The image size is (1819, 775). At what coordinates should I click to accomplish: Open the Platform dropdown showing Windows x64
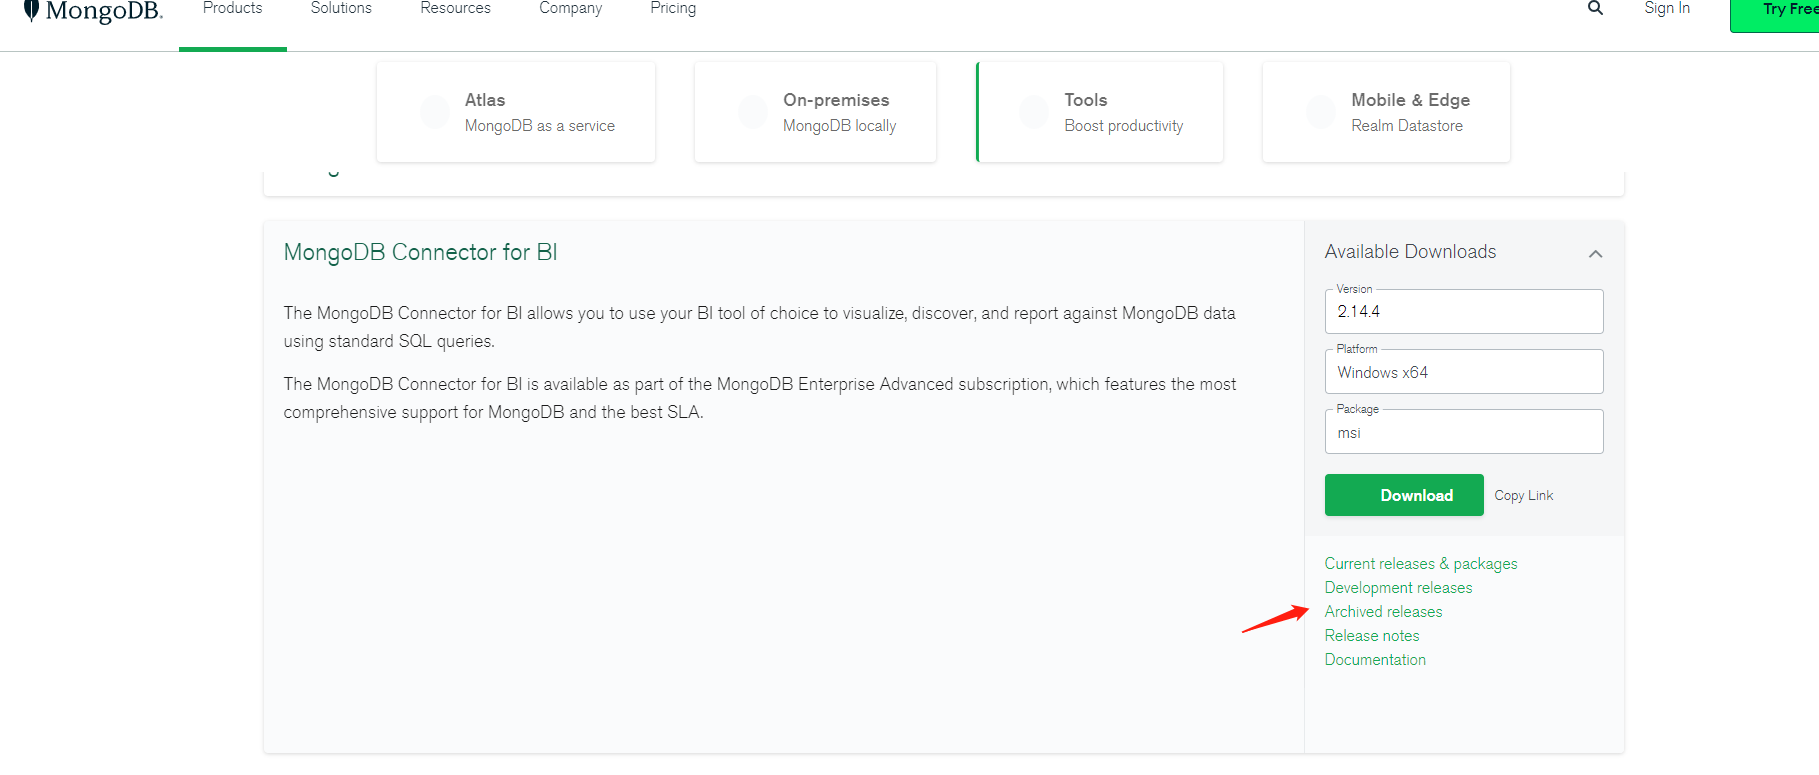click(x=1464, y=372)
